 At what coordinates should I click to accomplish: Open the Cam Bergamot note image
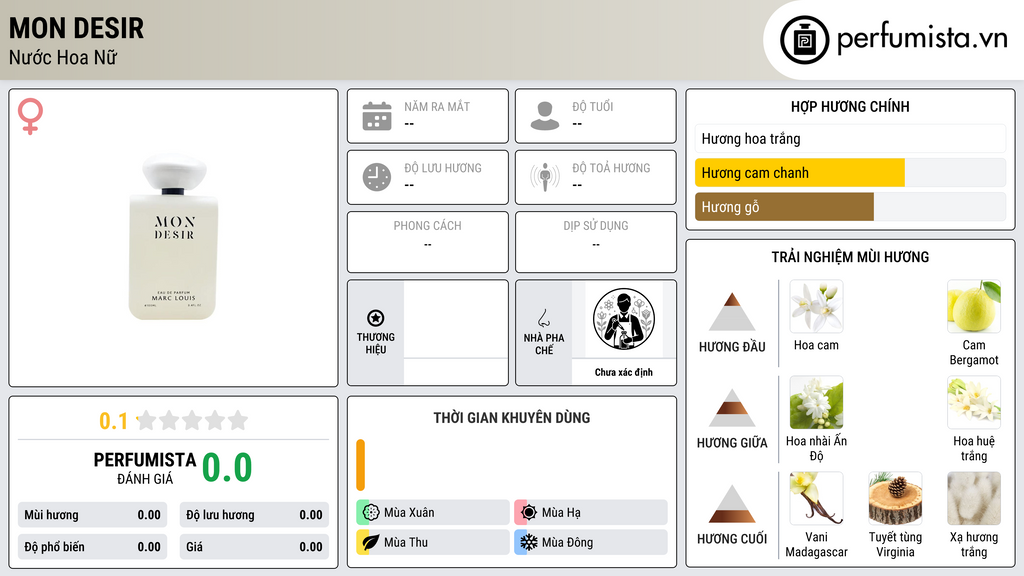[974, 306]
